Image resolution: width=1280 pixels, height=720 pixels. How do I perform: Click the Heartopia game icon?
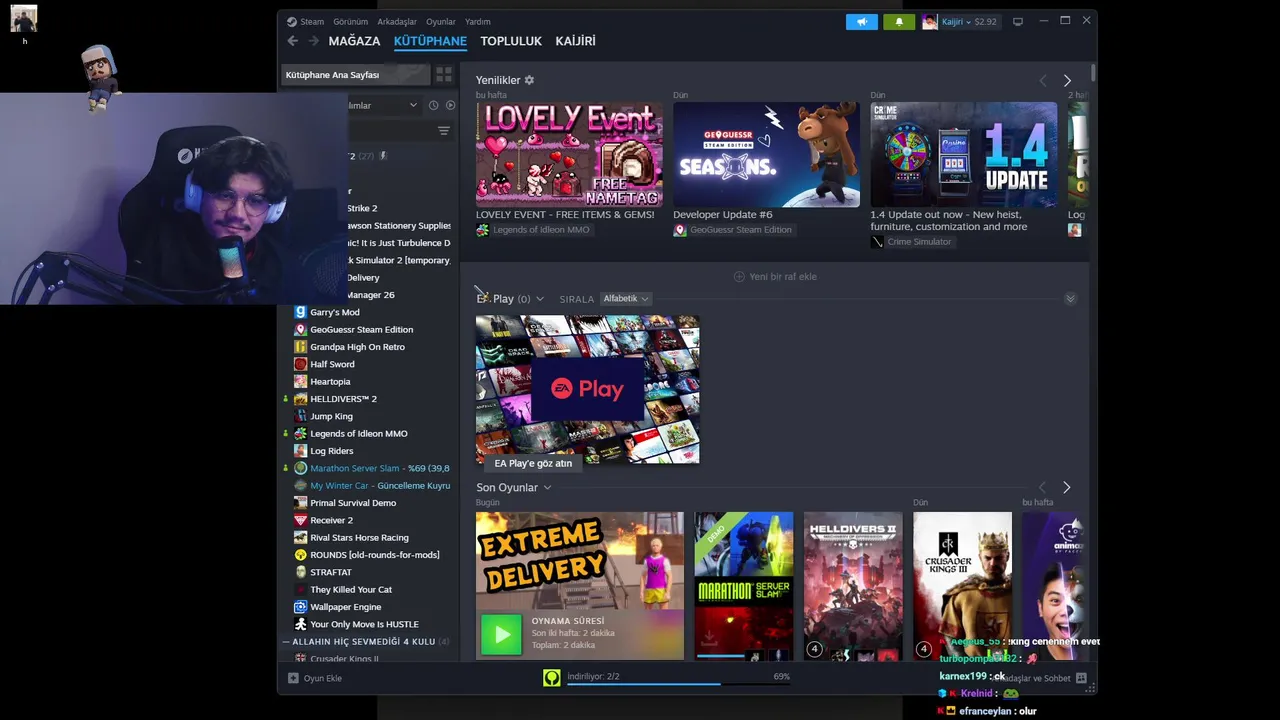[x=300, y=381]
